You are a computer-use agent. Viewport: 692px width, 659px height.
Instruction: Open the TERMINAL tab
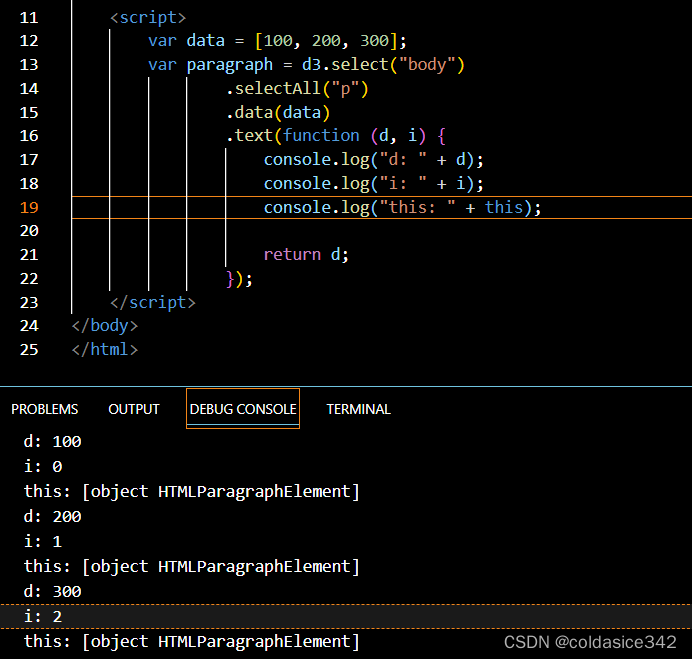pyautogui.click(x=358, y=409)
